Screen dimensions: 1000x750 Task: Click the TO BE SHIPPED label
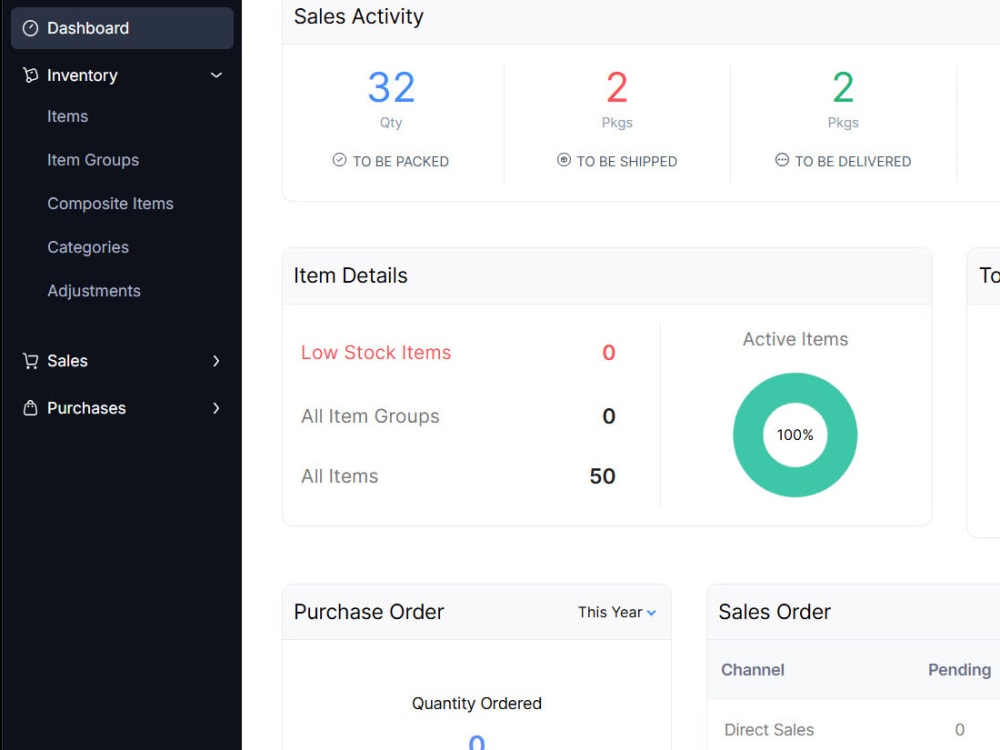[626, 162]
